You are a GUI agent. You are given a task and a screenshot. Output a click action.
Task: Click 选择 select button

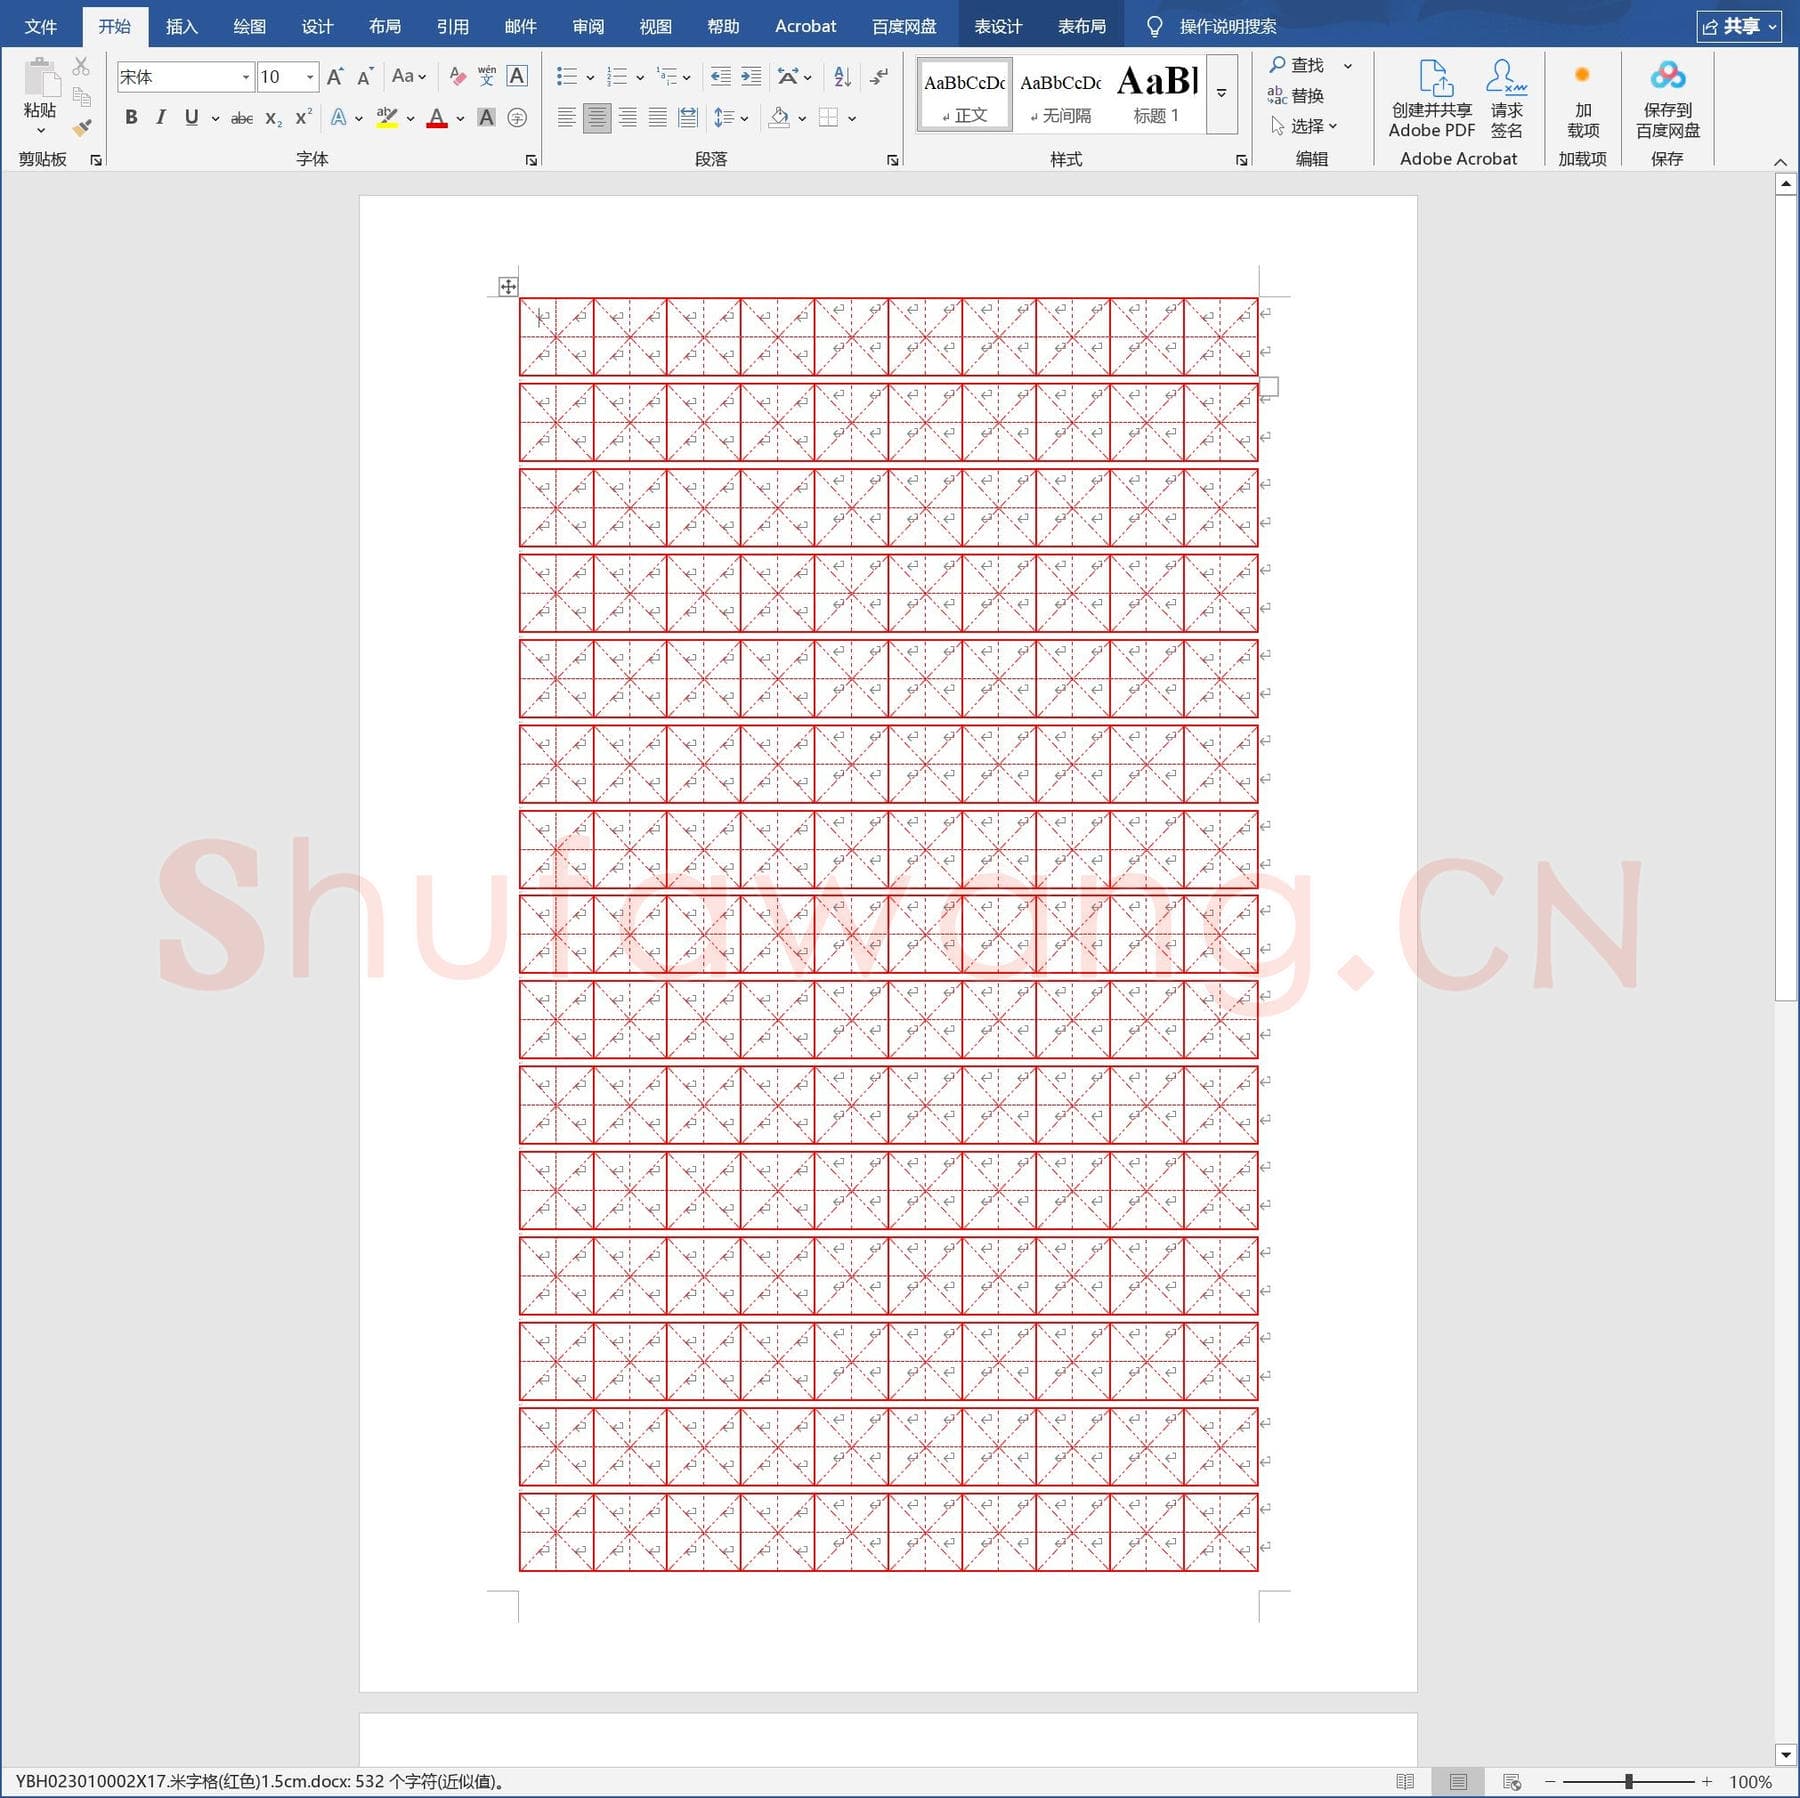point(1304,126)
